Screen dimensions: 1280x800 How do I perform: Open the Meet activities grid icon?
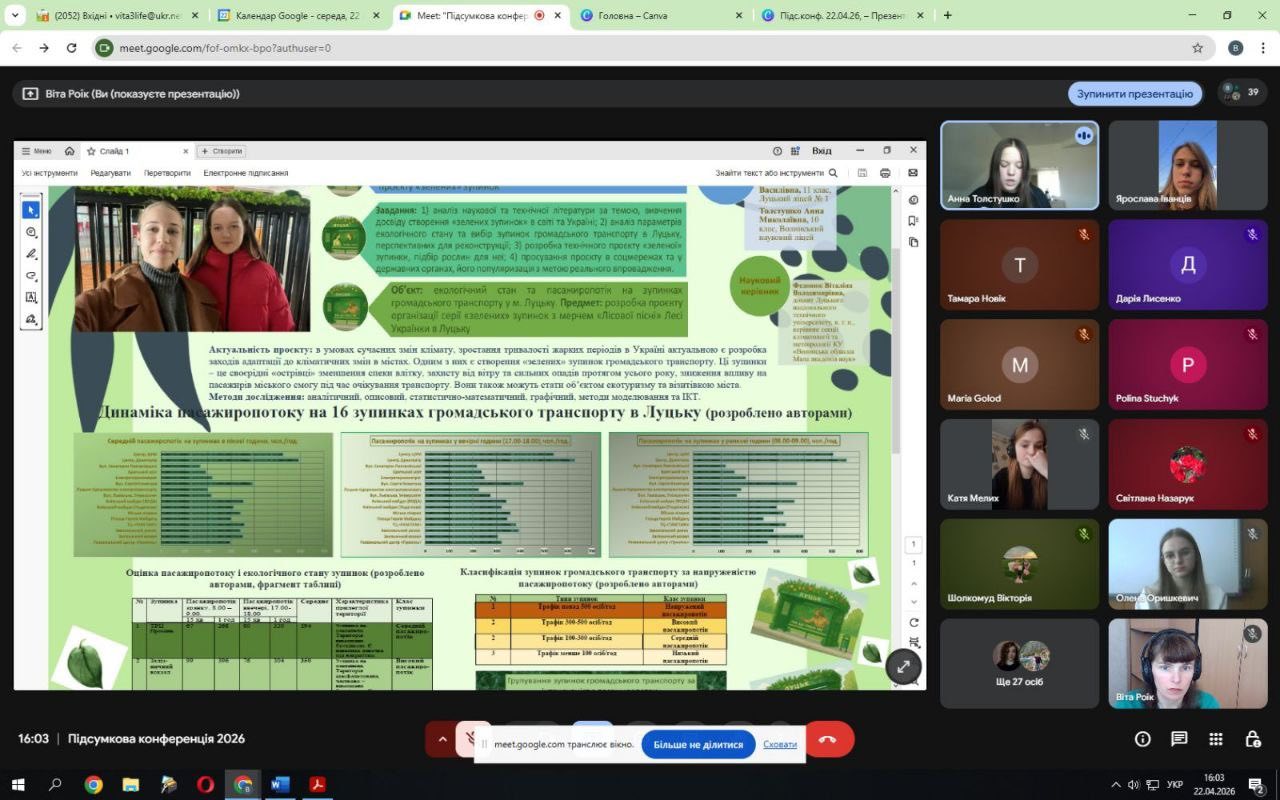[x=1215, y=739]
